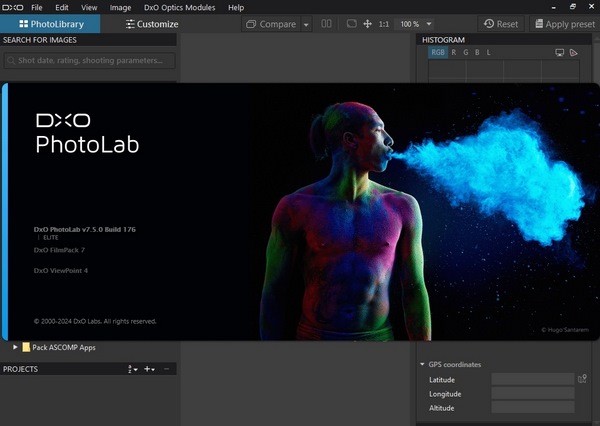Viewport: 600px width, 426px height.
Task: Click the Latitude input field
Action: coord(533,379)
